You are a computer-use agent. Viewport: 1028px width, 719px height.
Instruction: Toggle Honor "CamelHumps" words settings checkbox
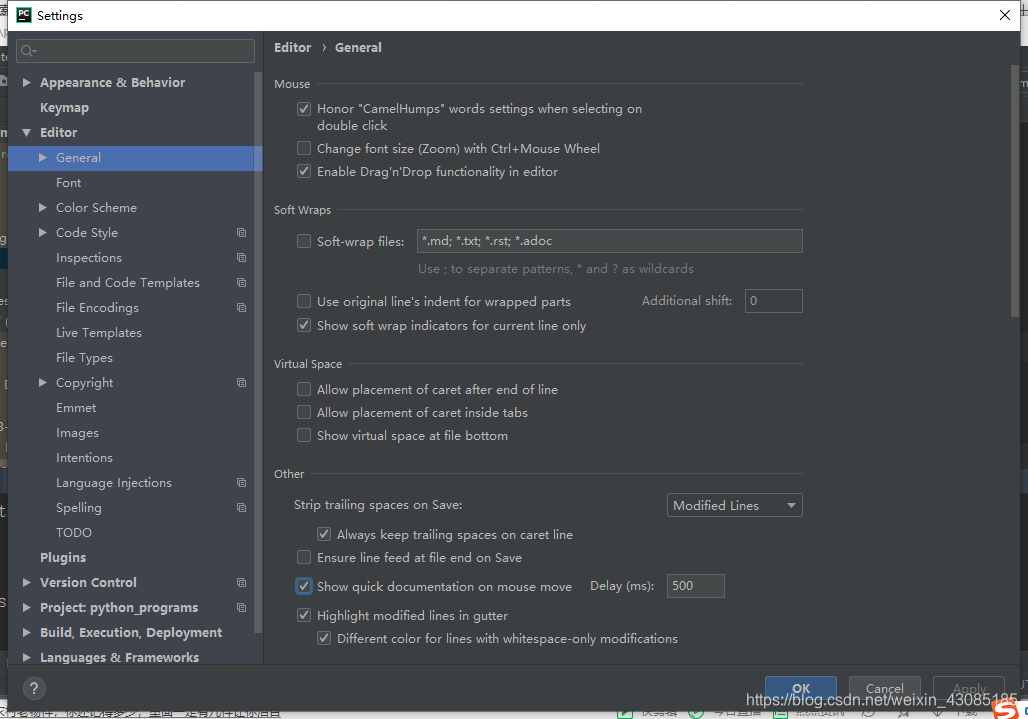(304, 109)
